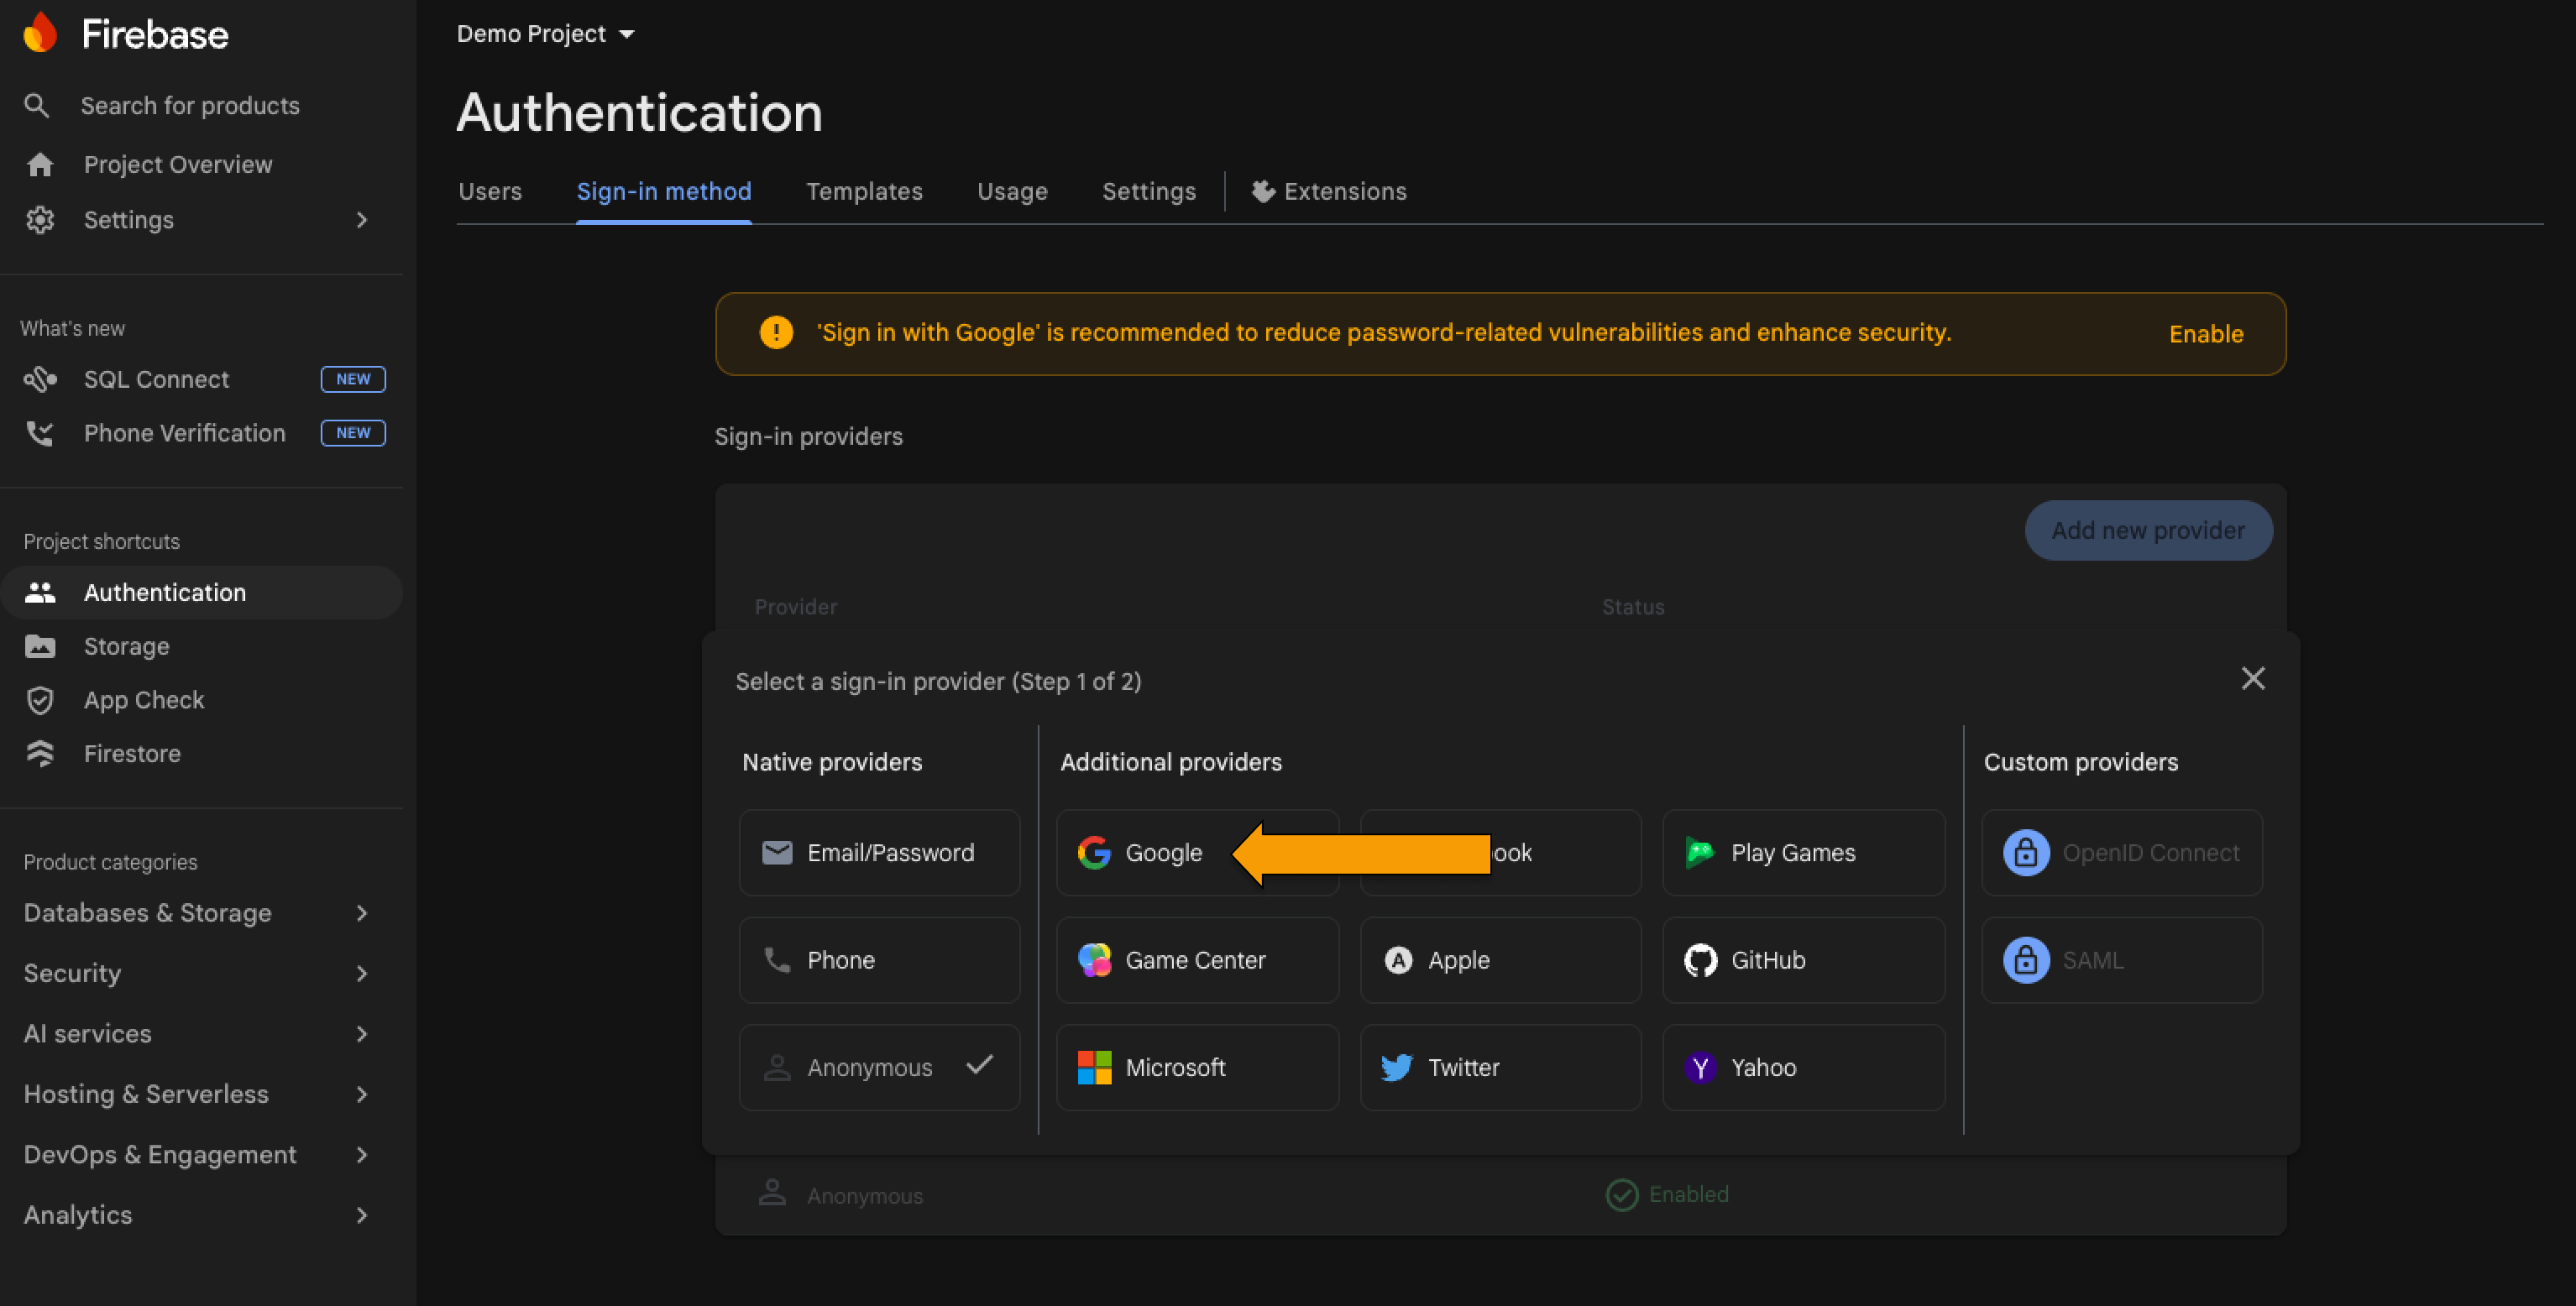The image size is (2576, 1306).
Task: Open the Authentication Settings tab
Action: click(x=1149, y=191)
